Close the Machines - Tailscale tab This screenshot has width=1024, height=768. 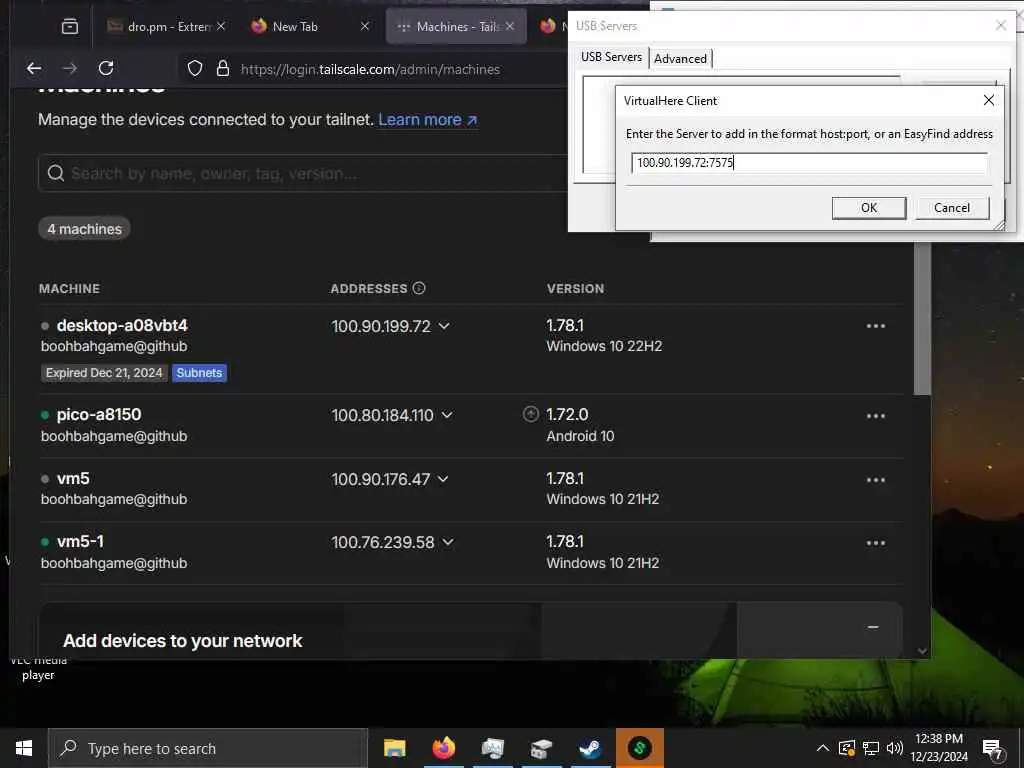click(509, 26)
